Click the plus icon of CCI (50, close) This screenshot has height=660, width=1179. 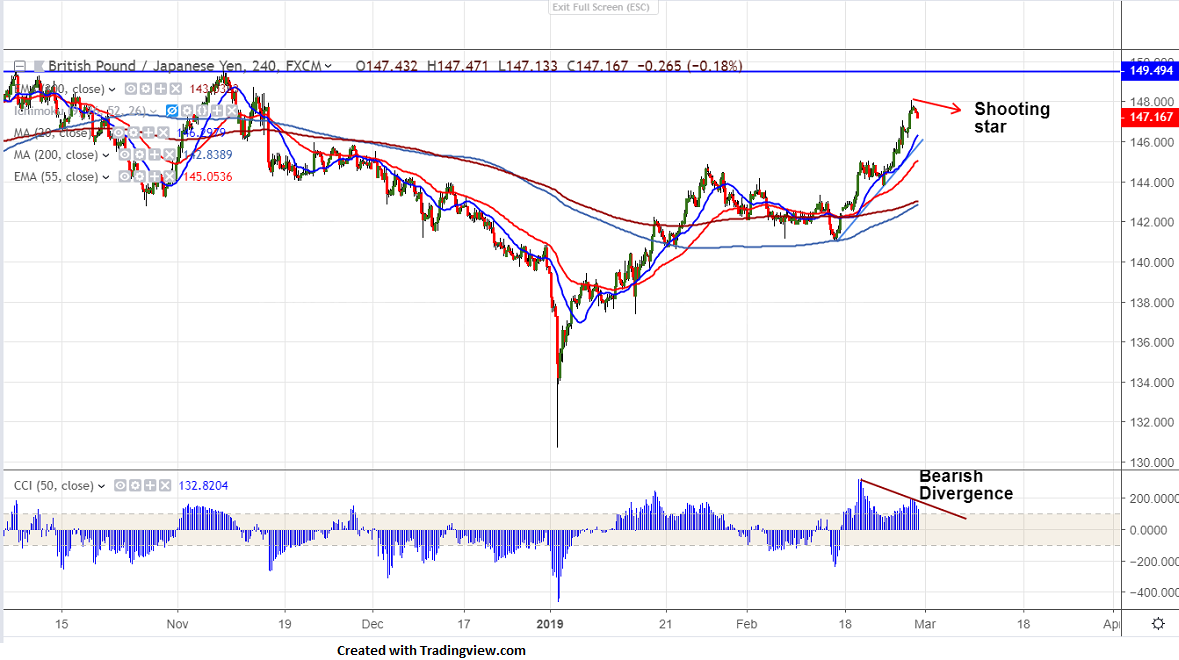(150, 486)
